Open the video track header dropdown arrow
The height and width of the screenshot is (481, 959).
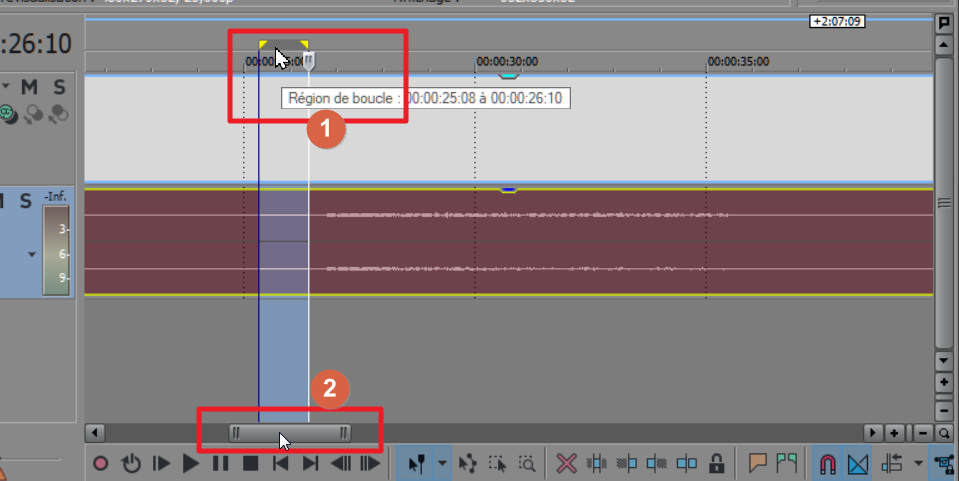click(x=6, y=86)
